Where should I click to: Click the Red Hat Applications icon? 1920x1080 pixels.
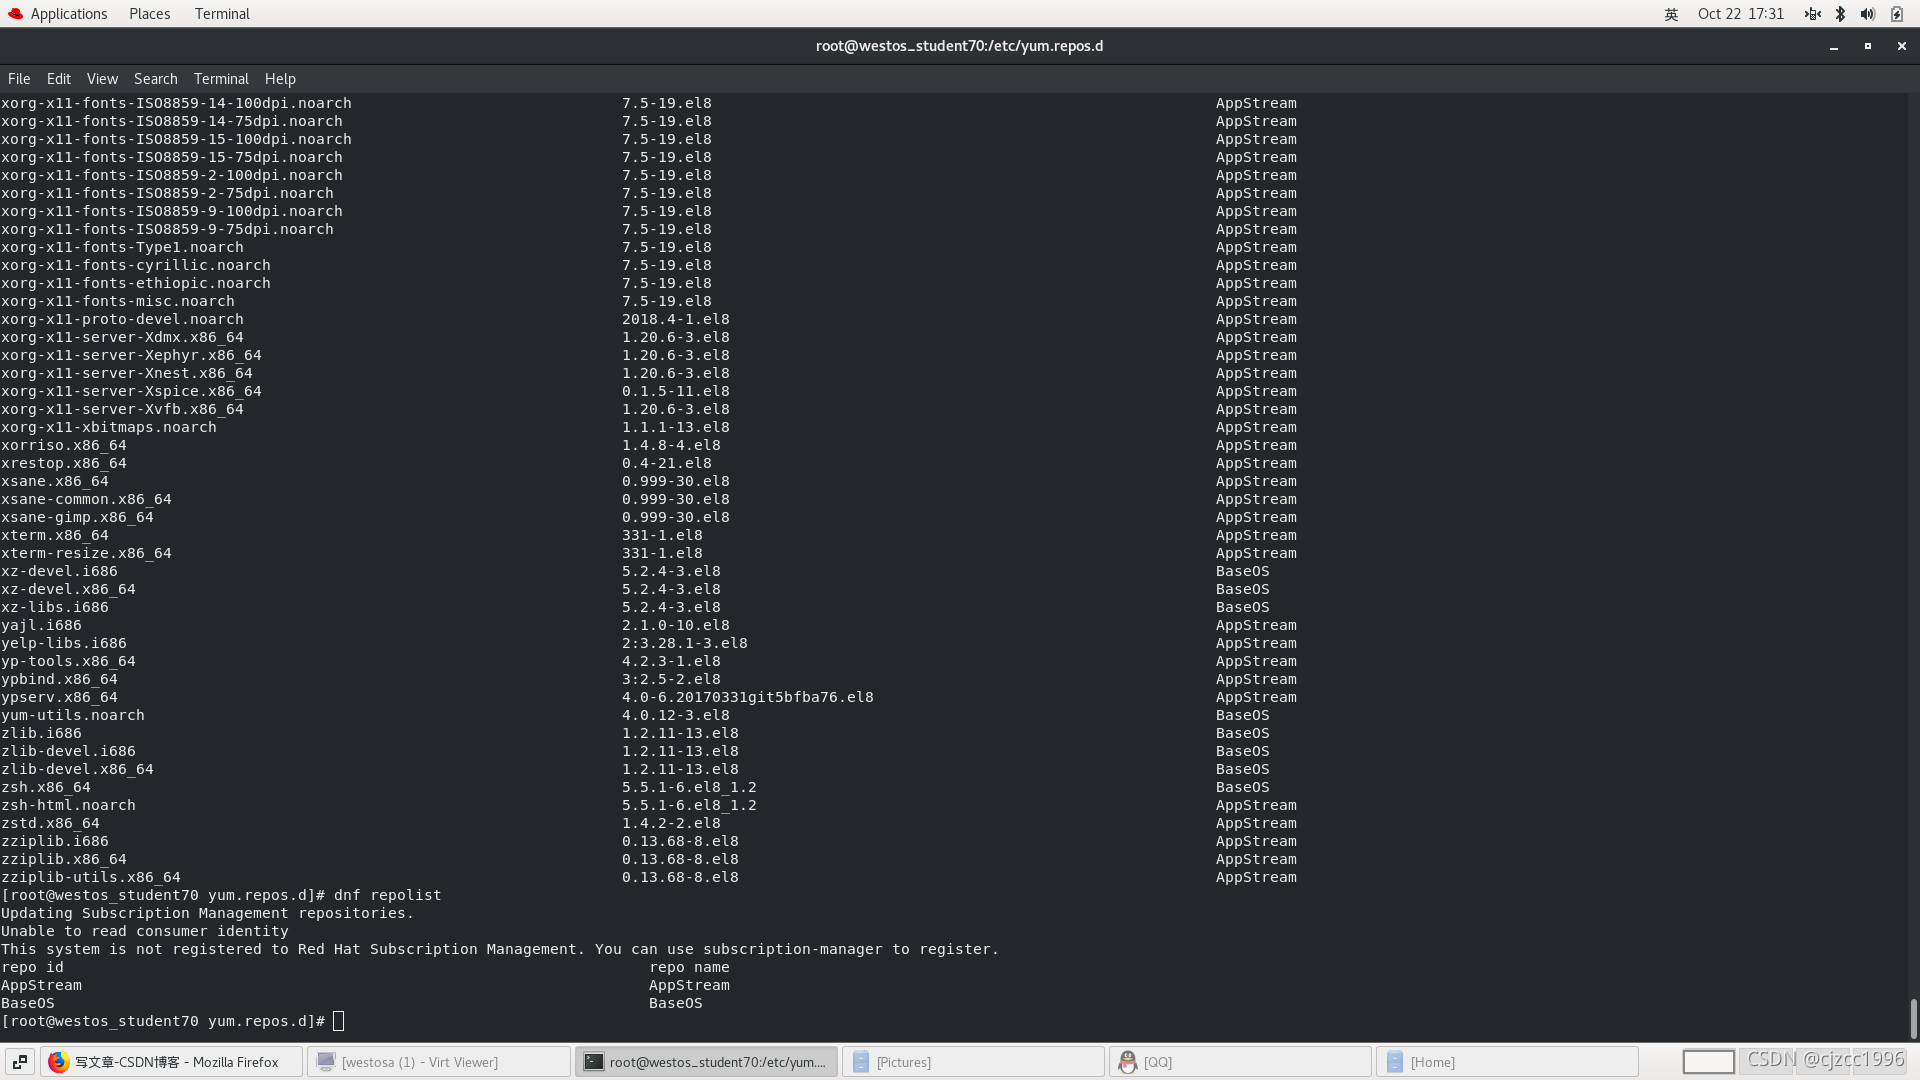click(15, 14)
